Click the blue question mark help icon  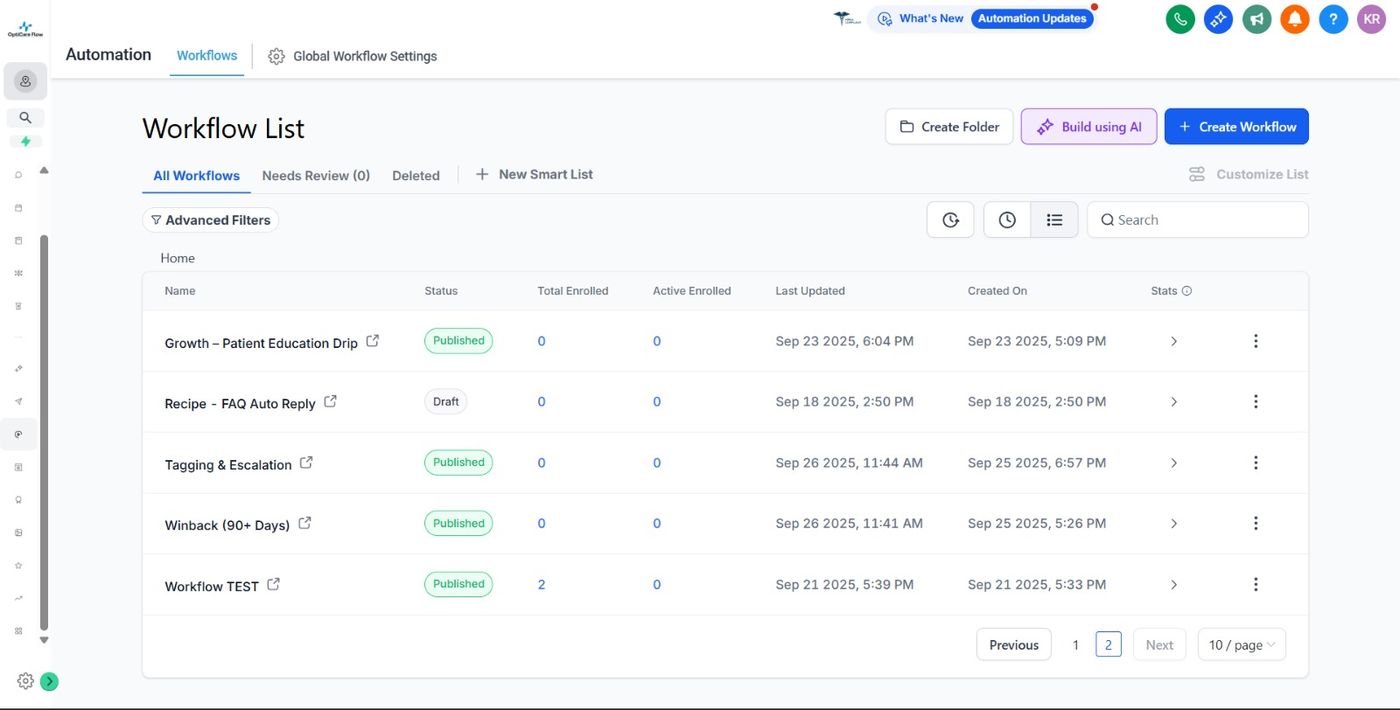click(1333, 19)
